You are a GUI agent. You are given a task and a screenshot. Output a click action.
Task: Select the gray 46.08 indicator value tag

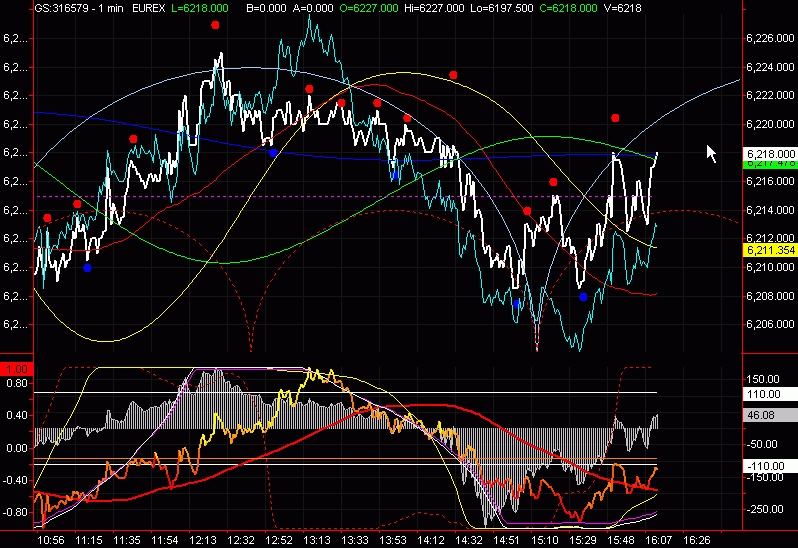(770, 415)
